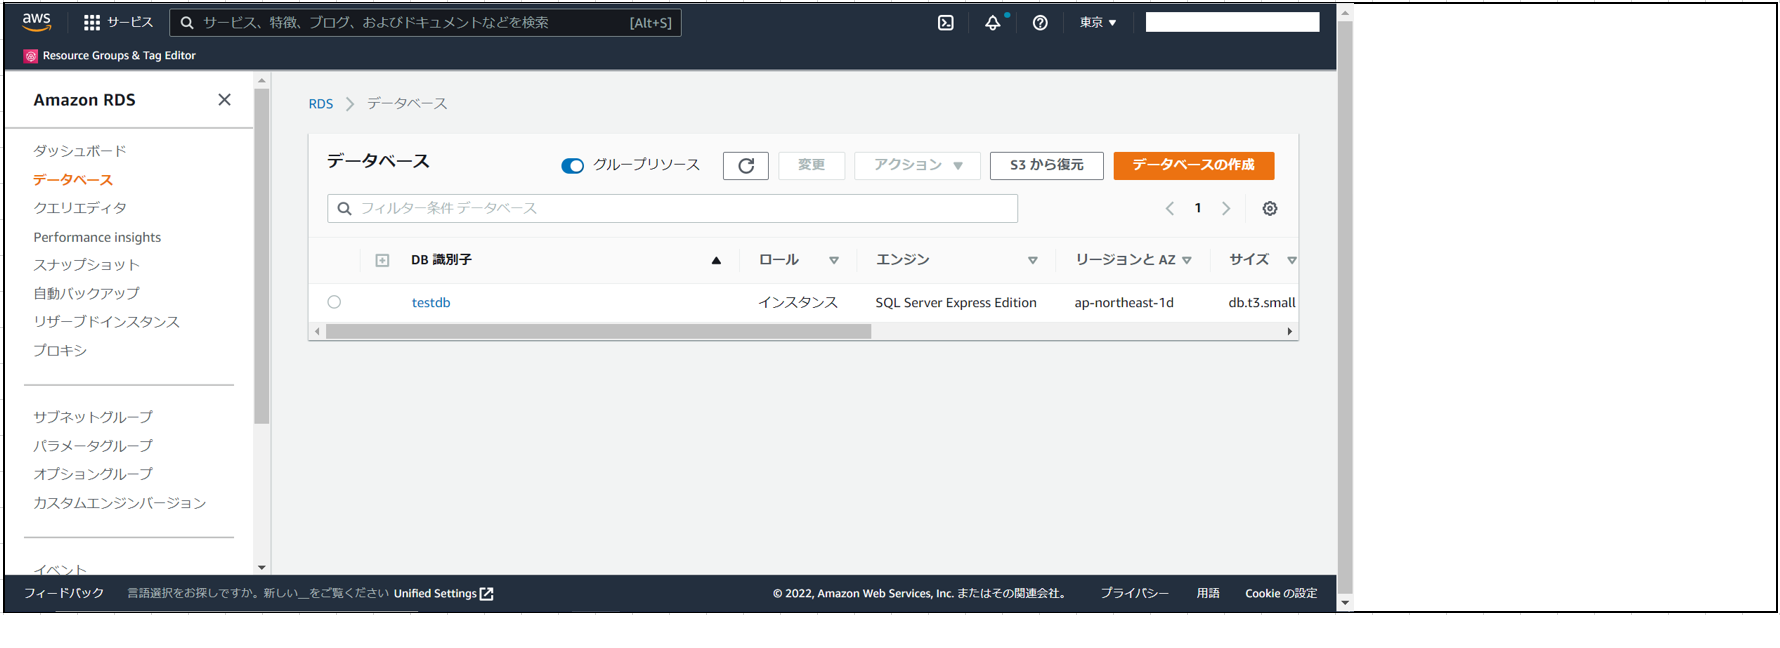Image resolution: width=1780 pixels, height=648 pixels.
Task: Click the インスタンス role cell
Action: click(798, 302)
